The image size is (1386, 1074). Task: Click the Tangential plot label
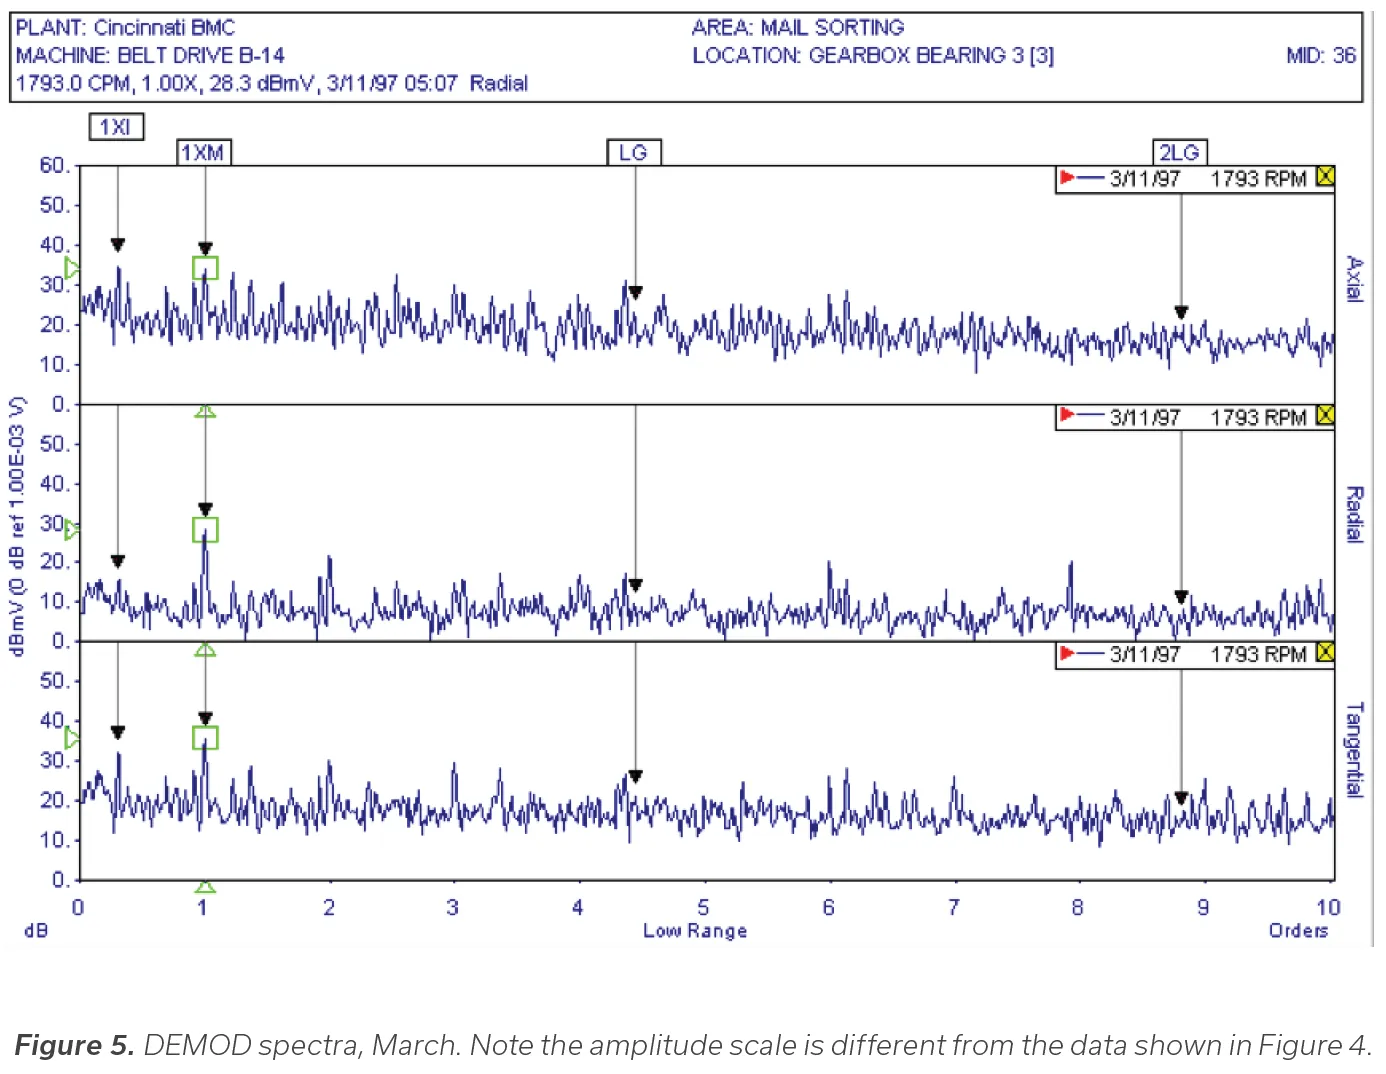1354,749
